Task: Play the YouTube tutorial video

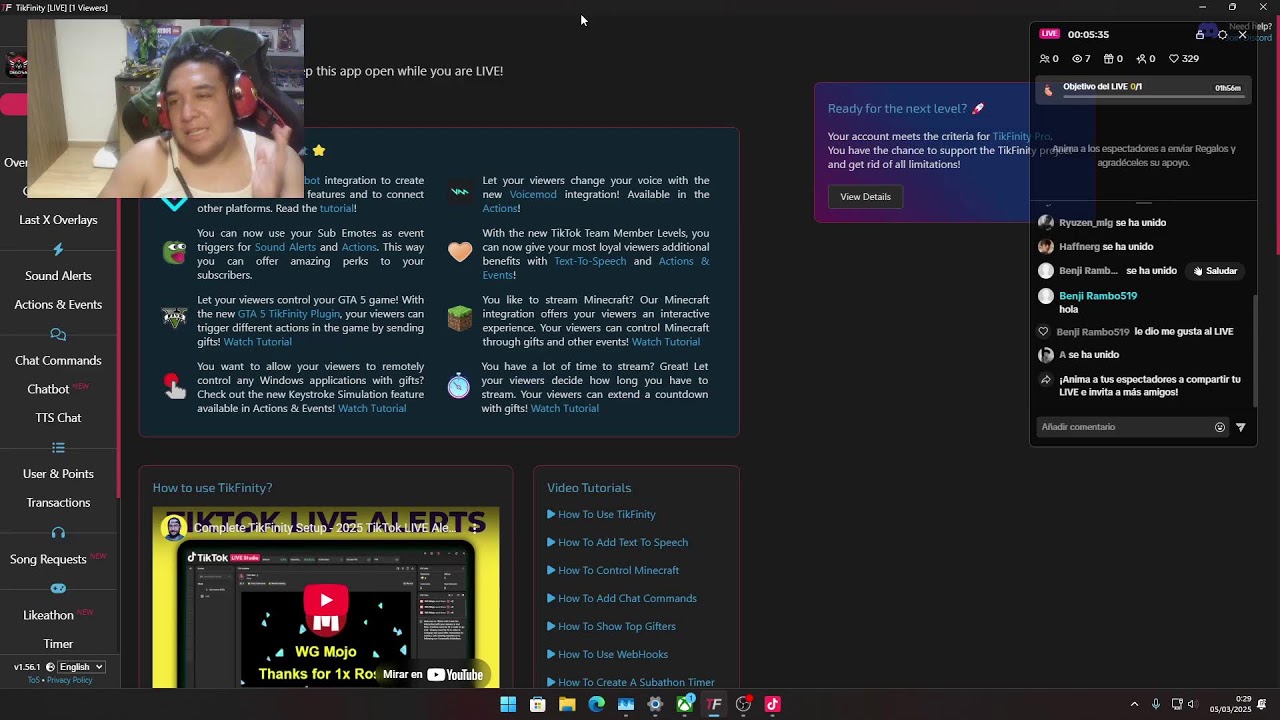Action: (x=326, y=600)
